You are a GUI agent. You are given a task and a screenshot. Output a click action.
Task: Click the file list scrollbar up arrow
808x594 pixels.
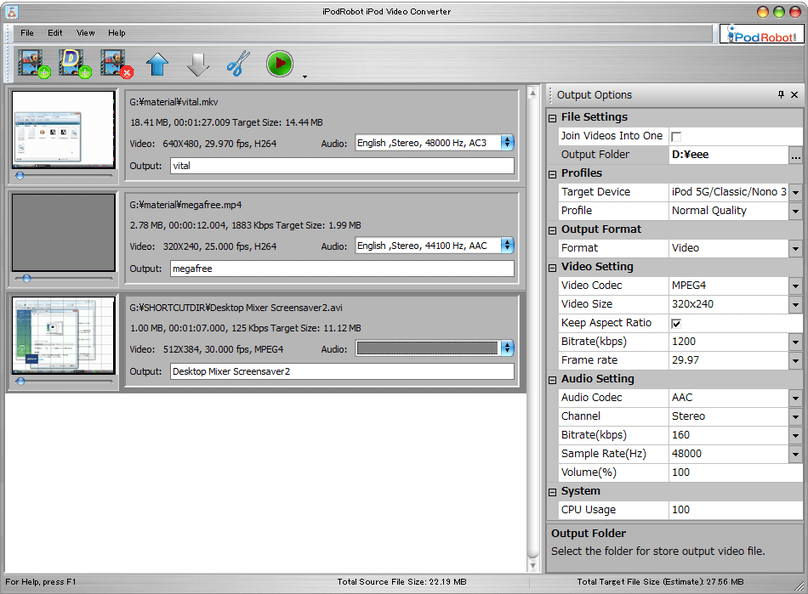click(x=533, y=93)
